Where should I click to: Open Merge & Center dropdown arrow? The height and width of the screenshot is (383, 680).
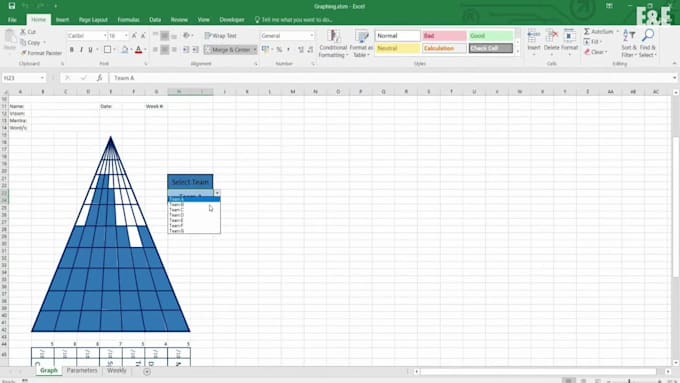tap(255, 50)
